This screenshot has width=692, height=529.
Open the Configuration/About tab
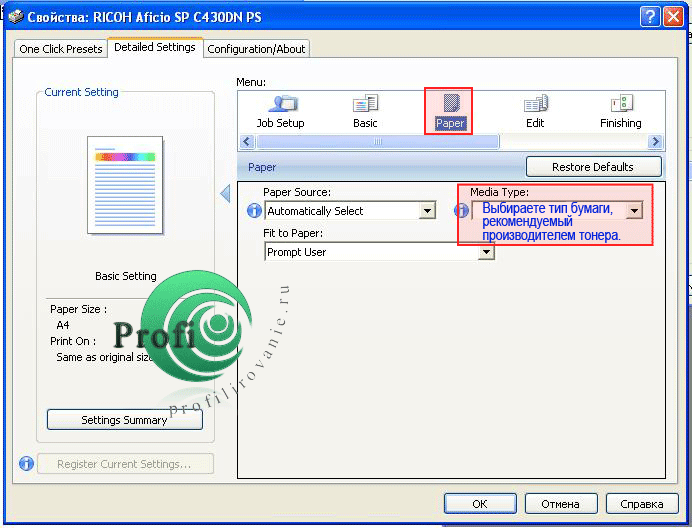pos(257,49)
